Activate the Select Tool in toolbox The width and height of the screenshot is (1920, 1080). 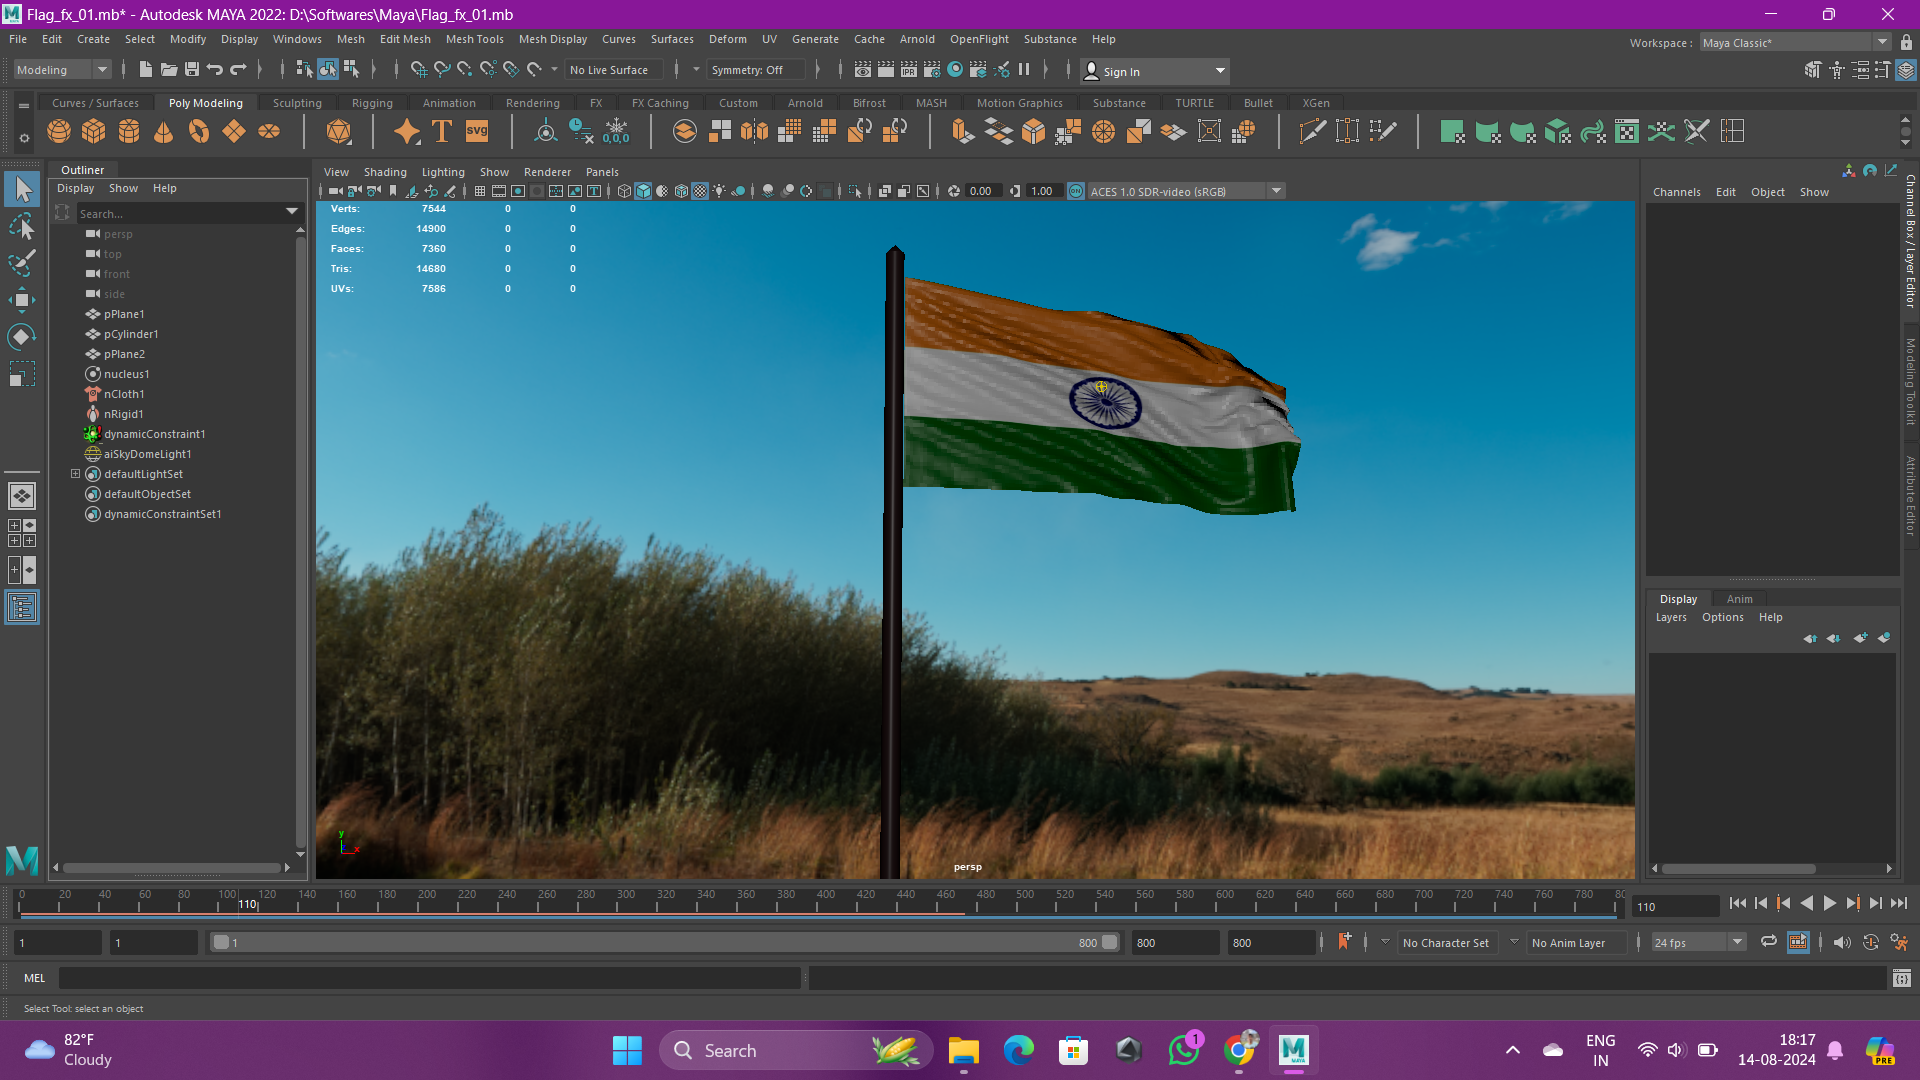coord(22,189)
